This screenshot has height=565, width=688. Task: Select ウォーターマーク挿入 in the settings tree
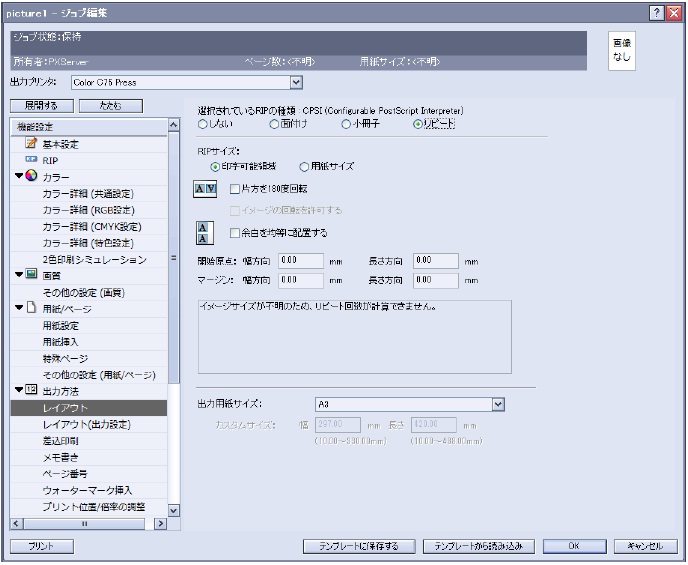pos(86,490)
